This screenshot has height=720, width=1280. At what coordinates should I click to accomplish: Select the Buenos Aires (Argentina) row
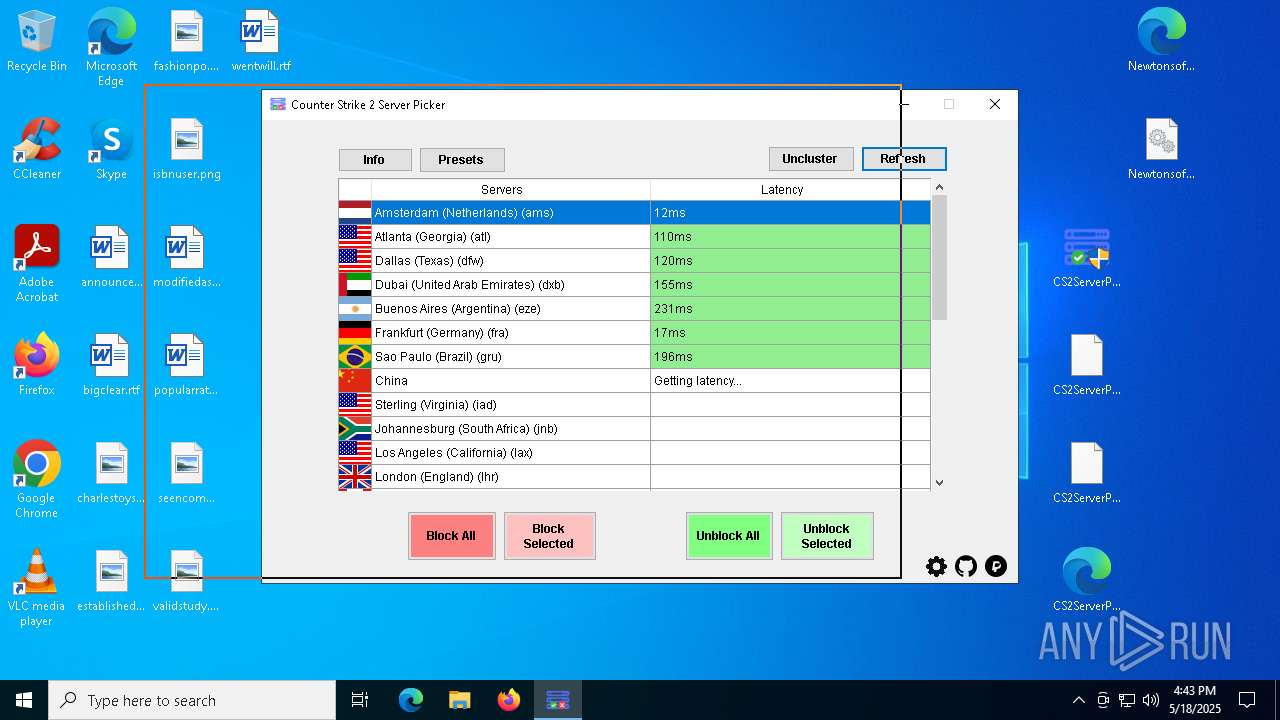(x=634, y=309)
